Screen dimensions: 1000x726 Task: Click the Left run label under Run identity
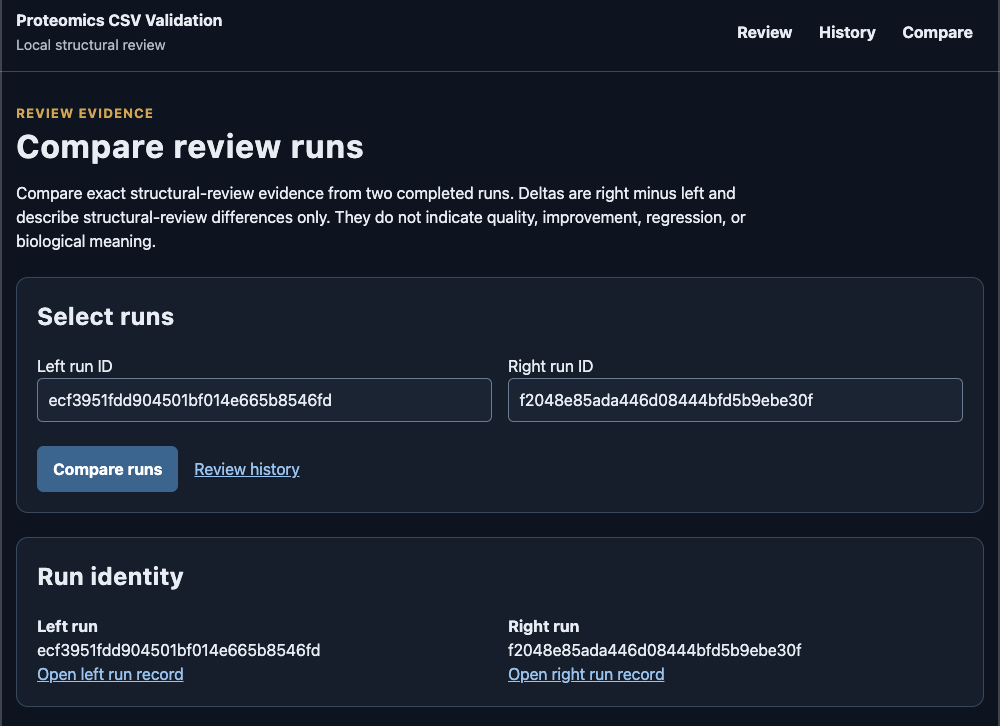[x=68, y=626]
